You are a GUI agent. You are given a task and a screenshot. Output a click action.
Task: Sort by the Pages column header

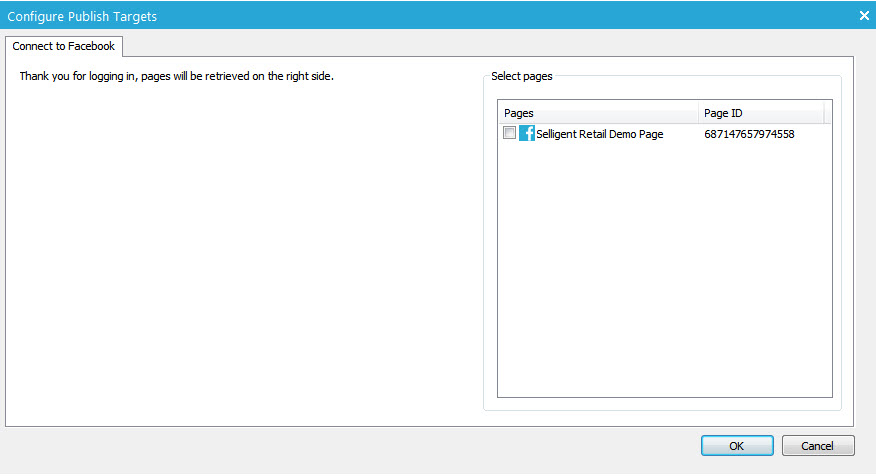pos(598,113)
